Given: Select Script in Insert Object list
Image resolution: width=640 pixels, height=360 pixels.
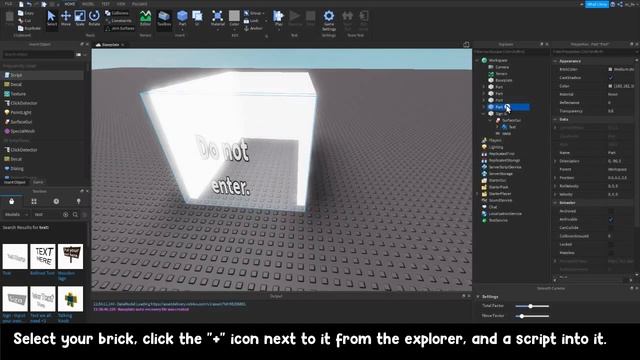Looking at the screenshot, I should click(43, 75).
